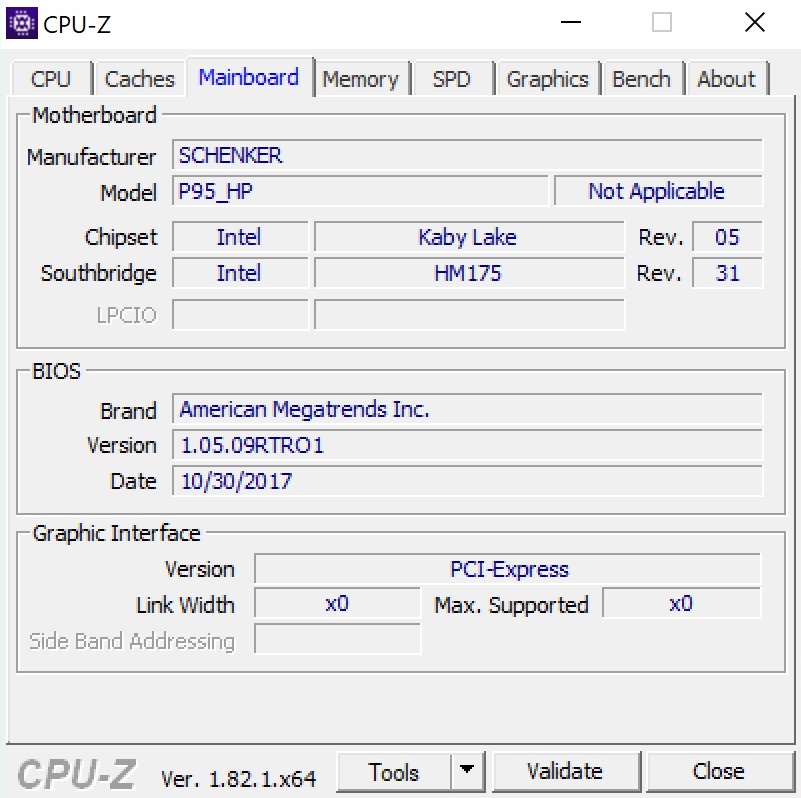The image size is (801, 798).
Task: Click the chipset revision value 05
Action: 727,237
